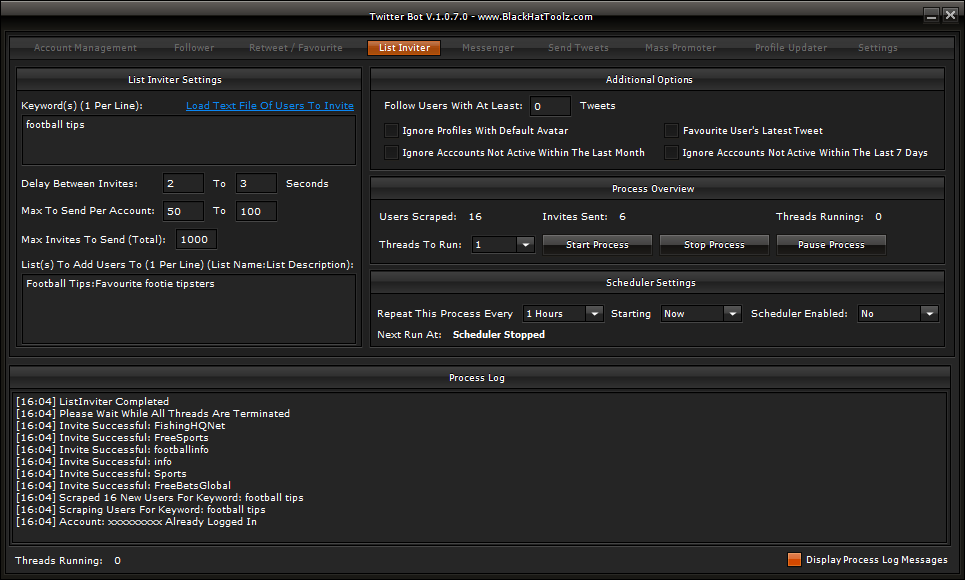This screenshot has height=580, width=965.
Task: Check Ignore Accounts Not Active Within Last 7 Days
Action: [x=671, y=152]
